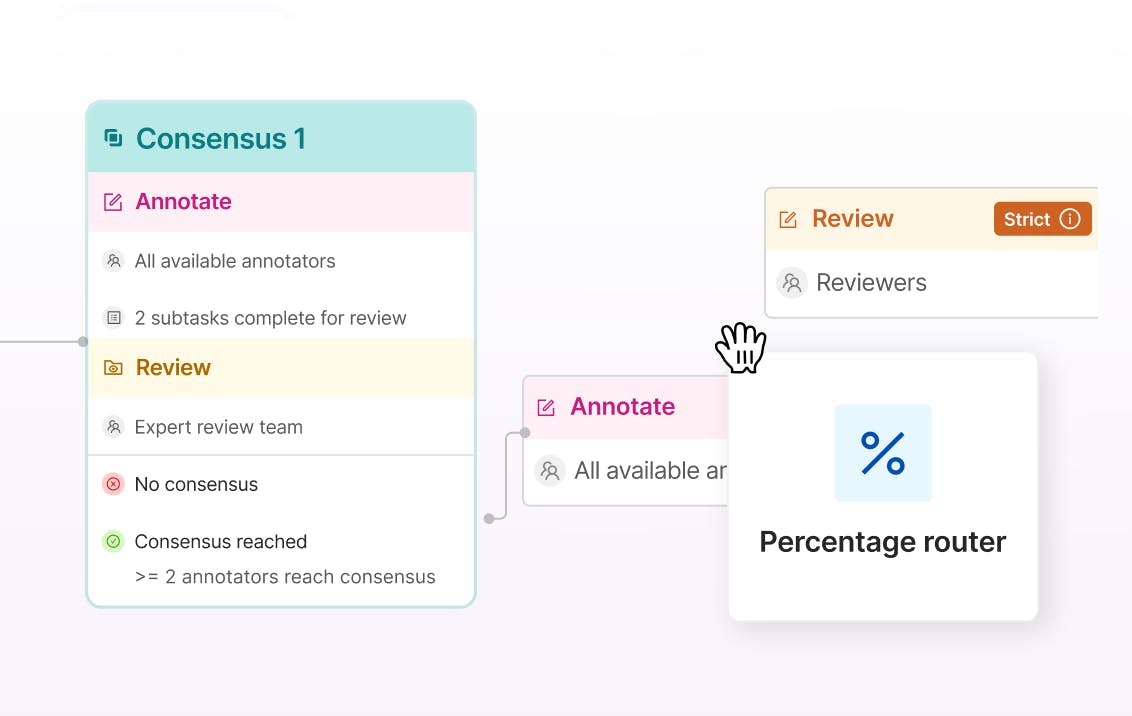Toggle the Strict review mode badge

pyautogui.click(x=1042, y=218)
